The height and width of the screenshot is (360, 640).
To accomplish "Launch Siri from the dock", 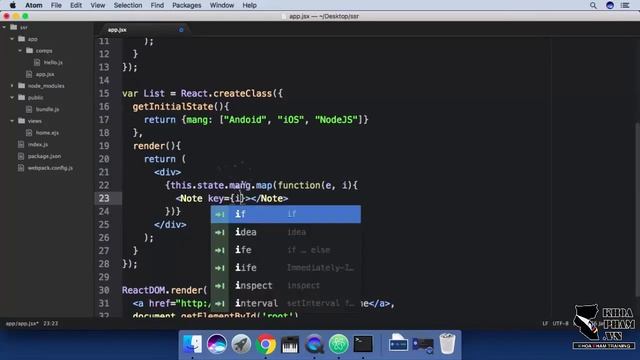I will [x=217, y=344].
